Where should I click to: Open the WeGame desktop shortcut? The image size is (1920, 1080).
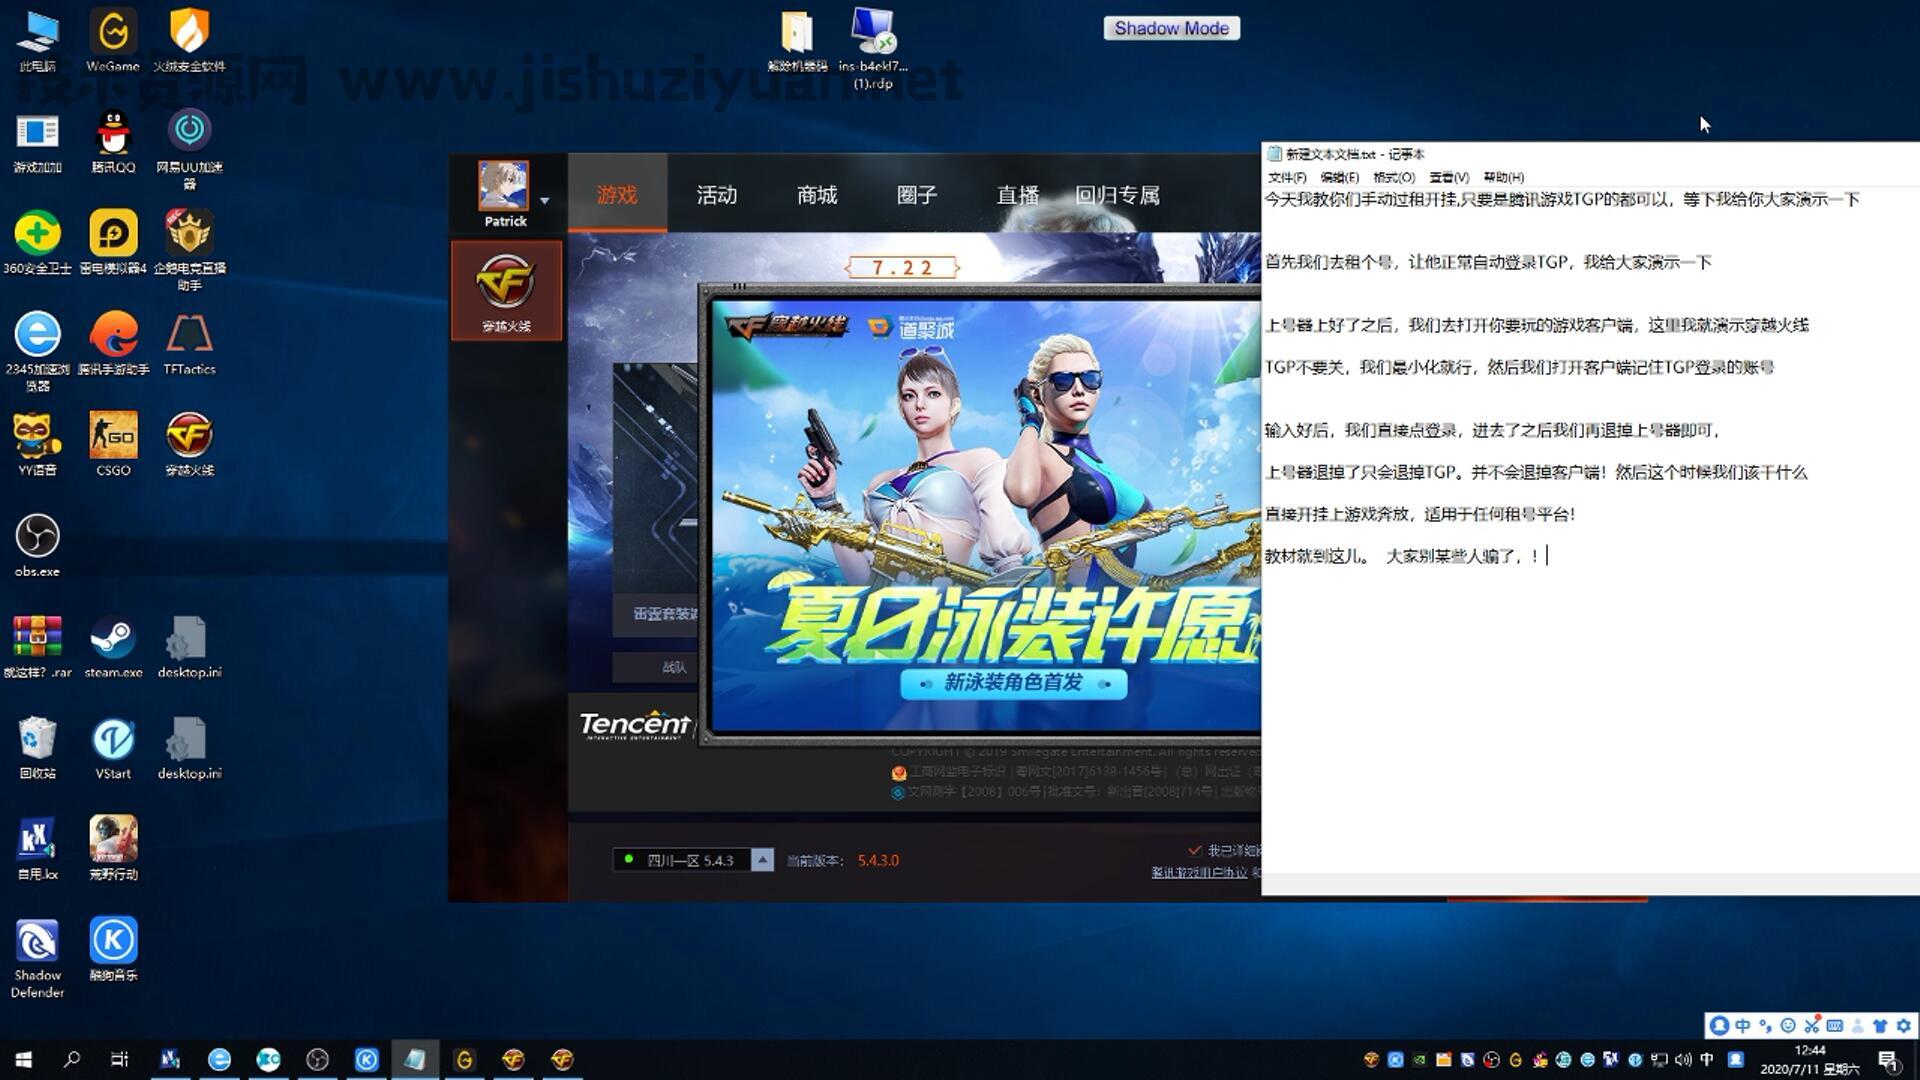[113, 40]
